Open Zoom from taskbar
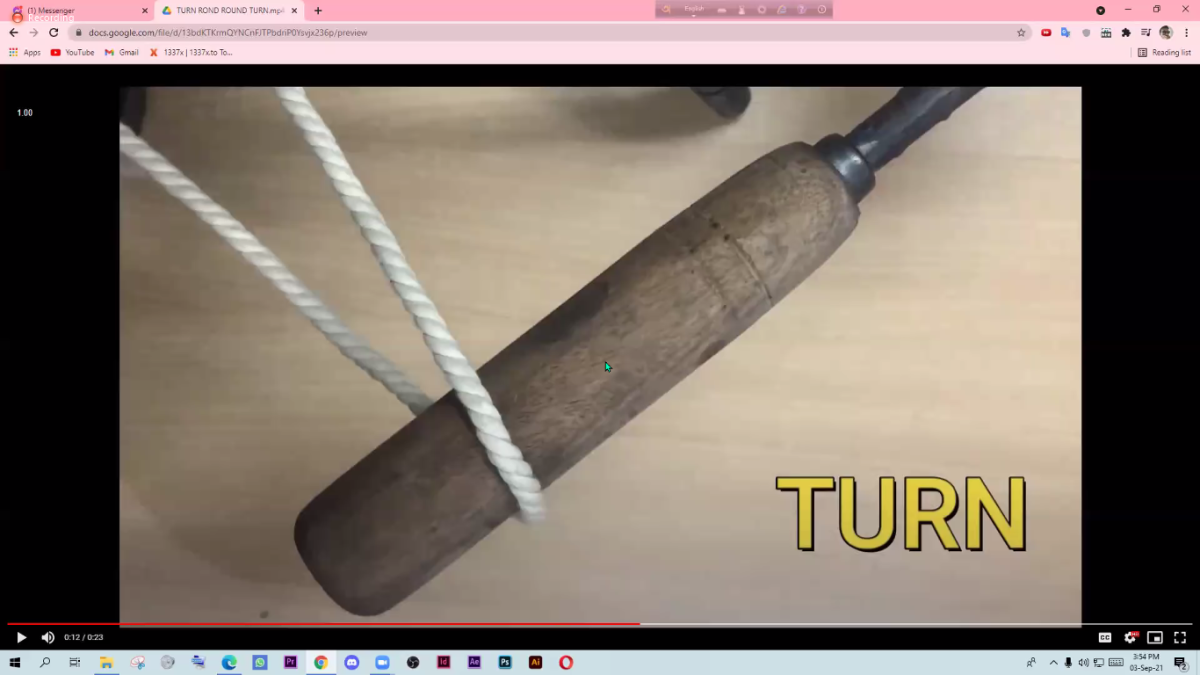The height and width of the screenshot is (675, 1200). [382, 662]
